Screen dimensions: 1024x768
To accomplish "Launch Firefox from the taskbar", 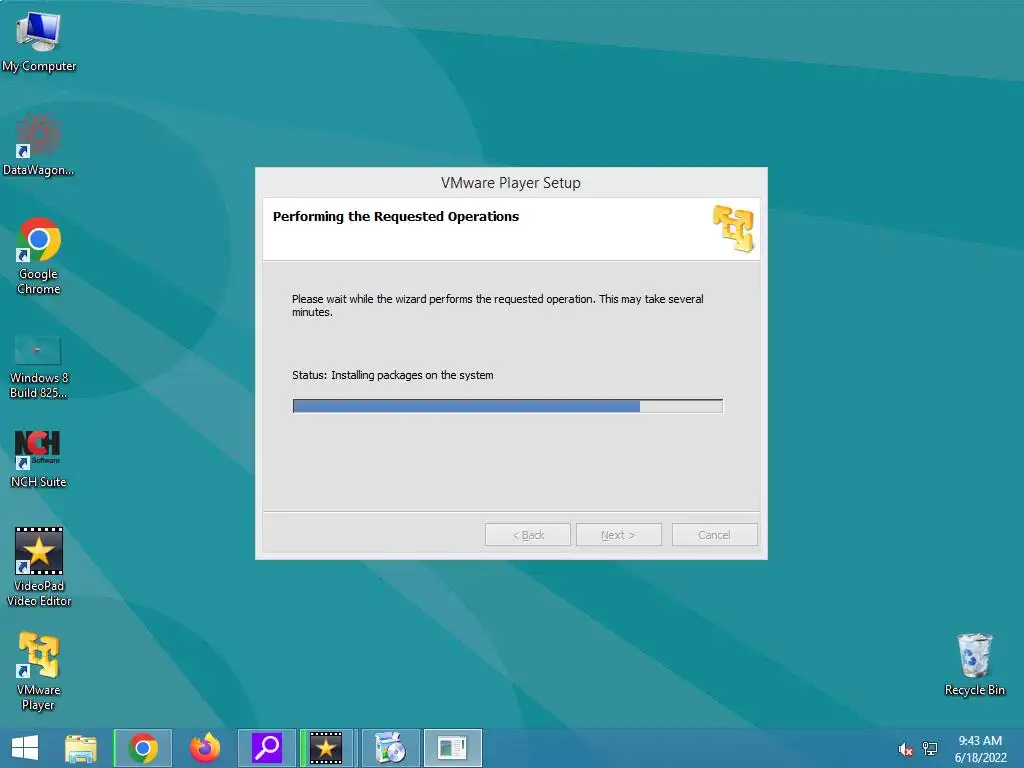I will (205, 748).
